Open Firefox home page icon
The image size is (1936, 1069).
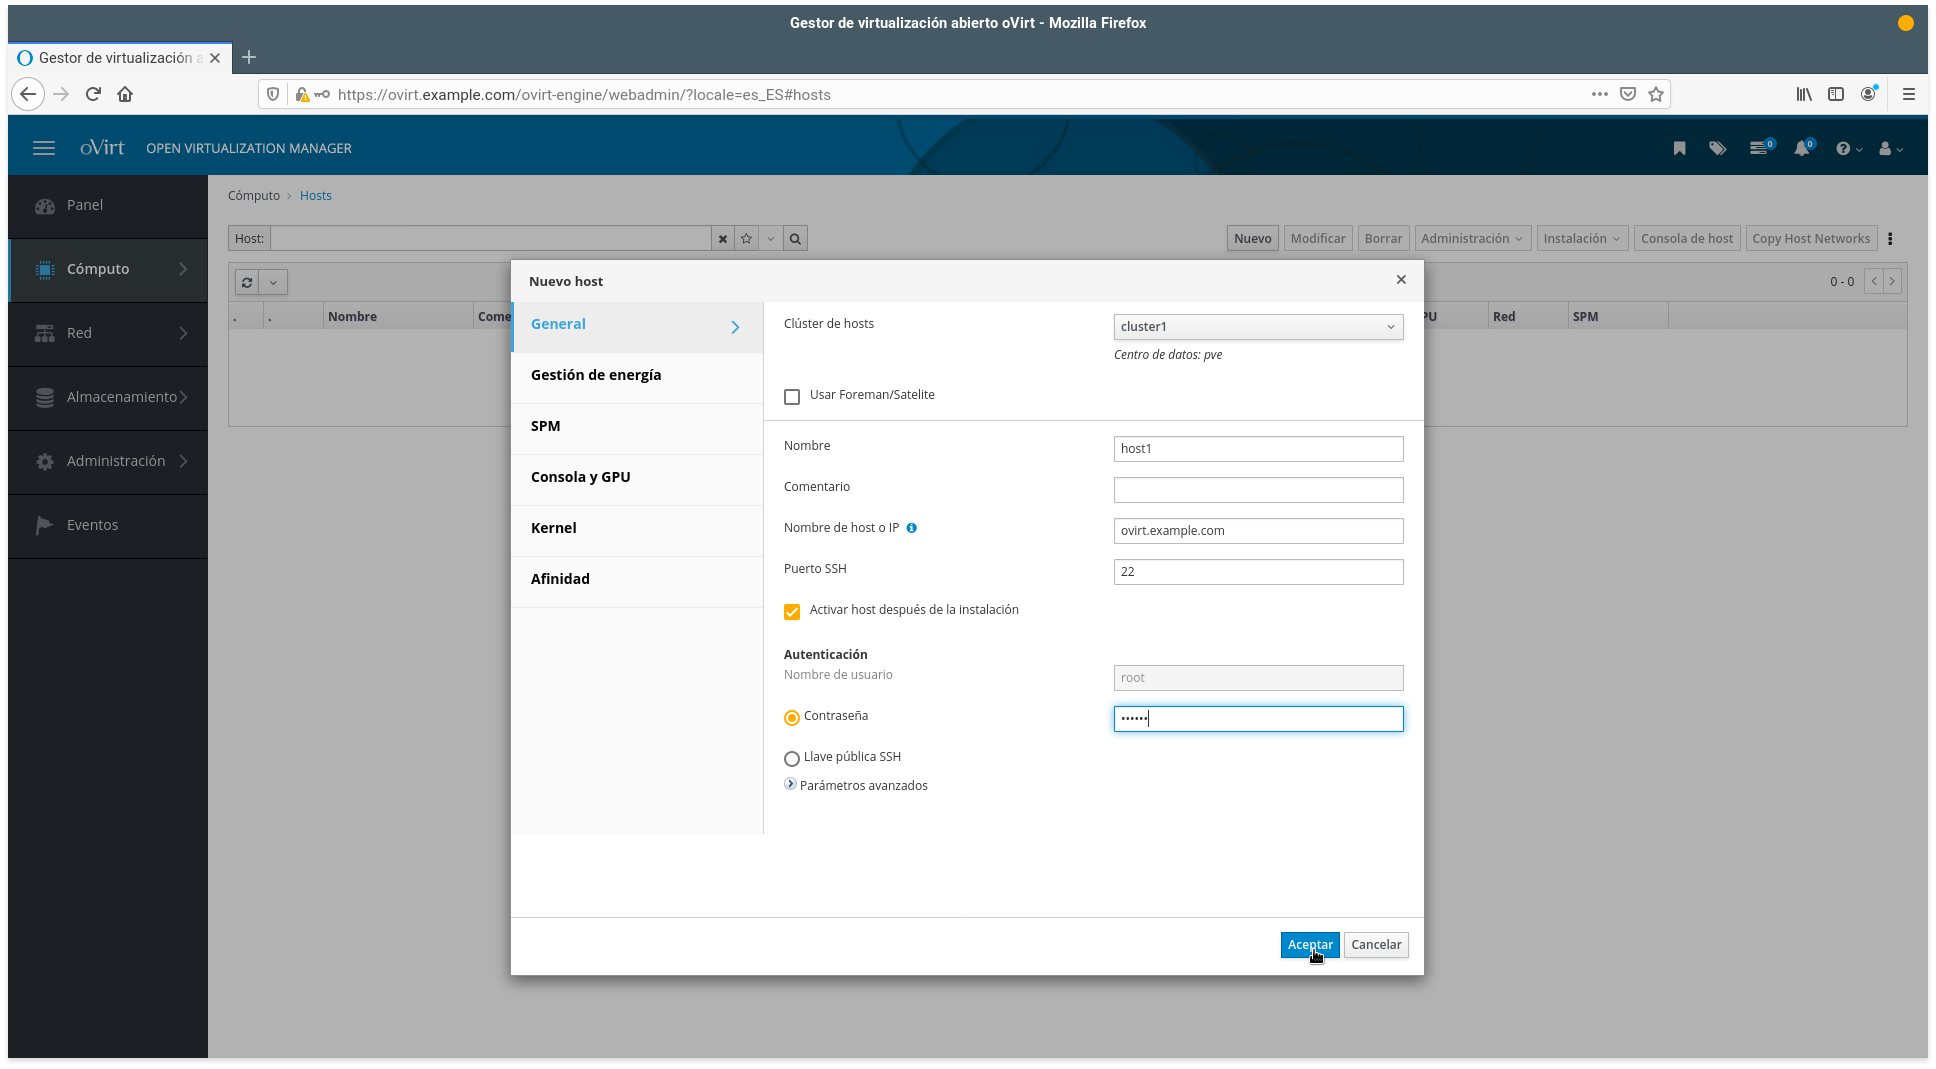click(125, 94)
